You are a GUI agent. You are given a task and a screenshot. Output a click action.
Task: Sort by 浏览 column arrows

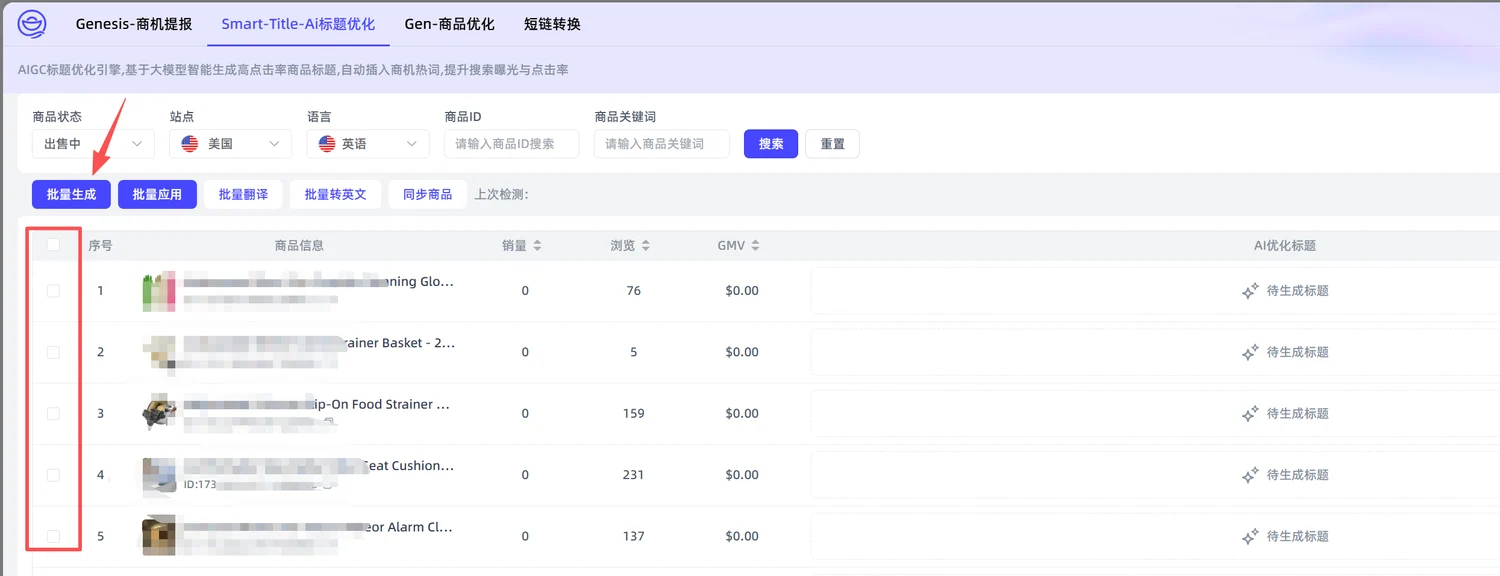646,245
